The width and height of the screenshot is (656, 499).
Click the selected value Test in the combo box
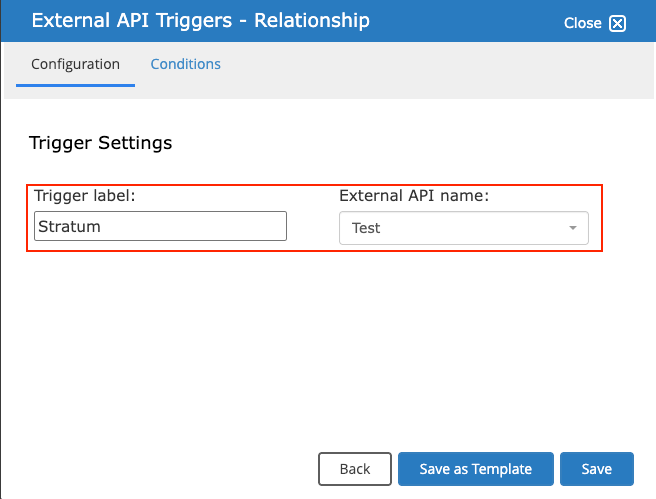(366, 228)
